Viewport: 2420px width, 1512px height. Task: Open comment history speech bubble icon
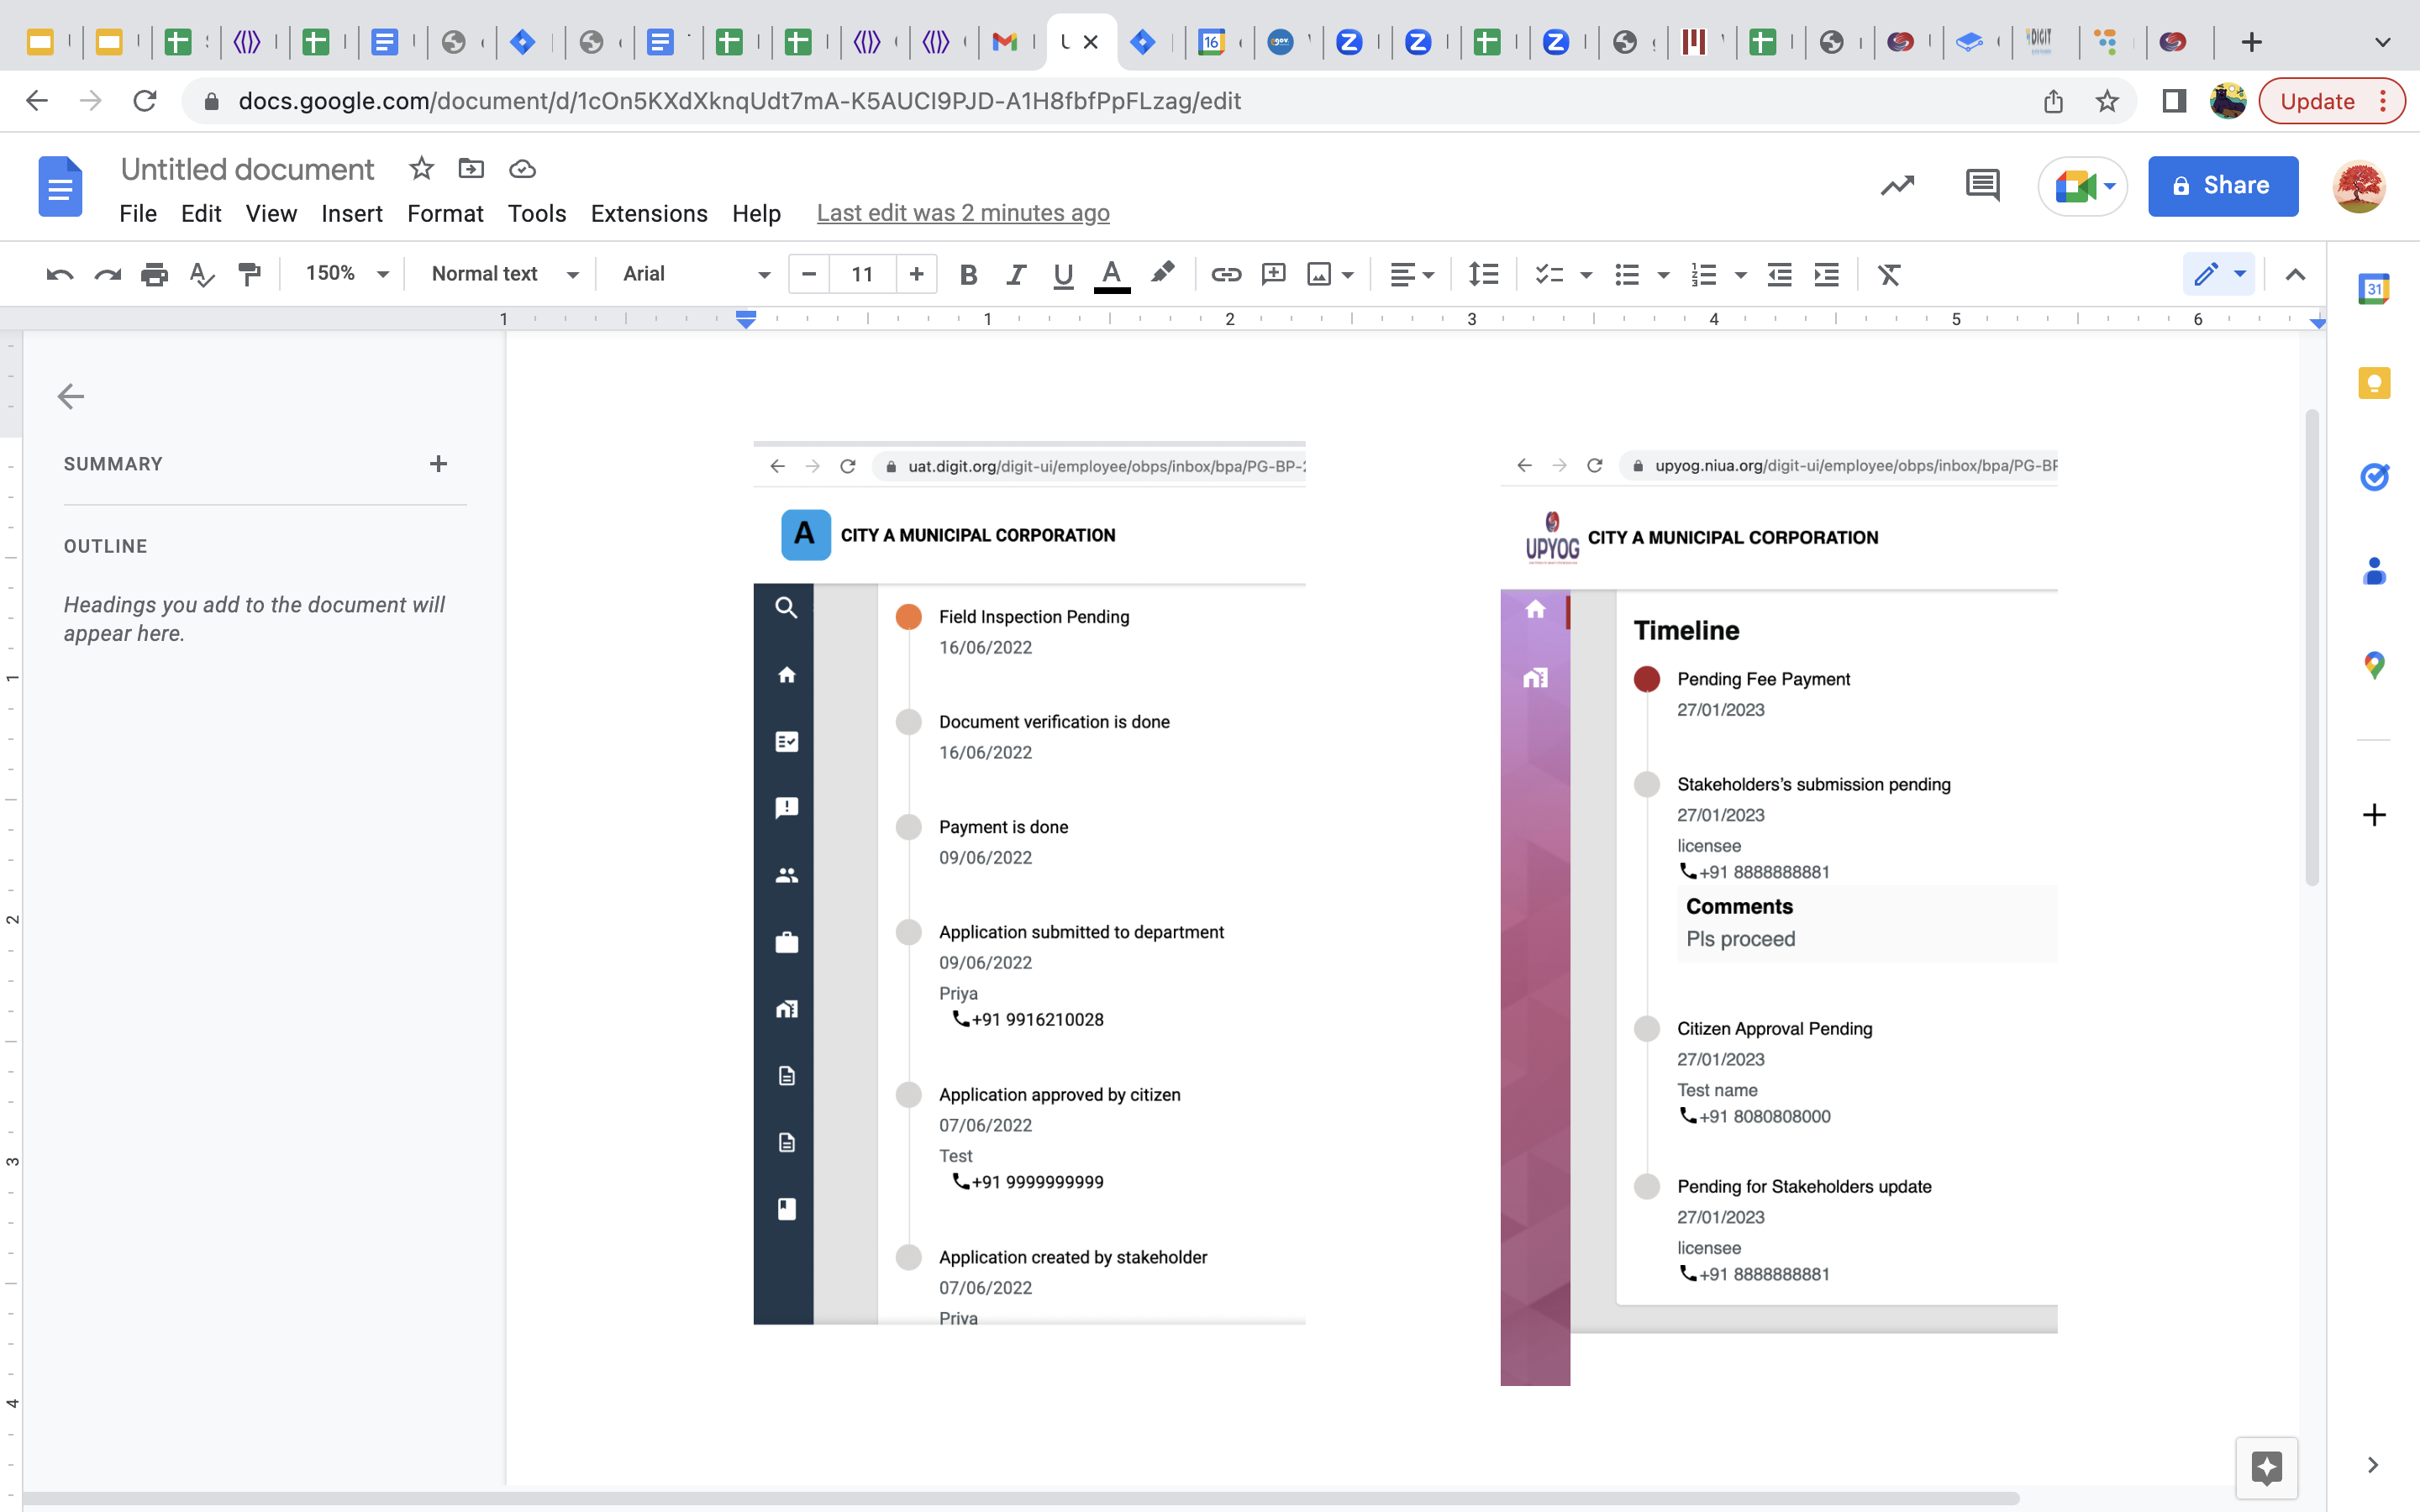[x=1981, y=185]
